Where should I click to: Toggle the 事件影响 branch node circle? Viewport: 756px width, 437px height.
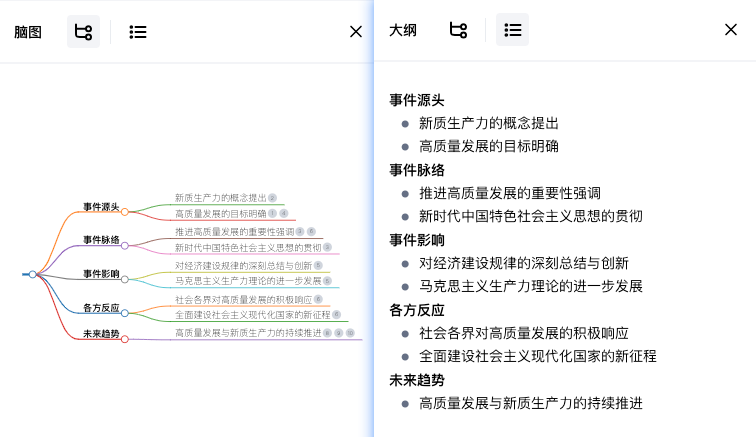coord(125,278)
